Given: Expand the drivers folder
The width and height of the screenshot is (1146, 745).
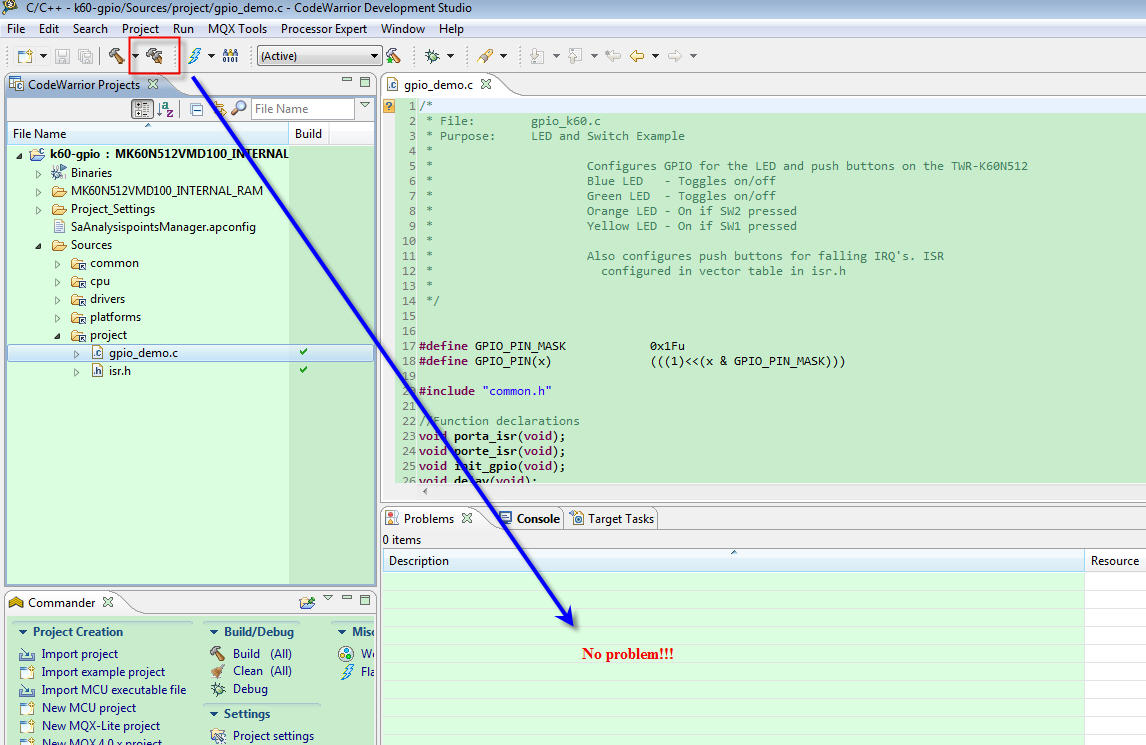Looking at the screenshot, I should click(x=58, y=300).
